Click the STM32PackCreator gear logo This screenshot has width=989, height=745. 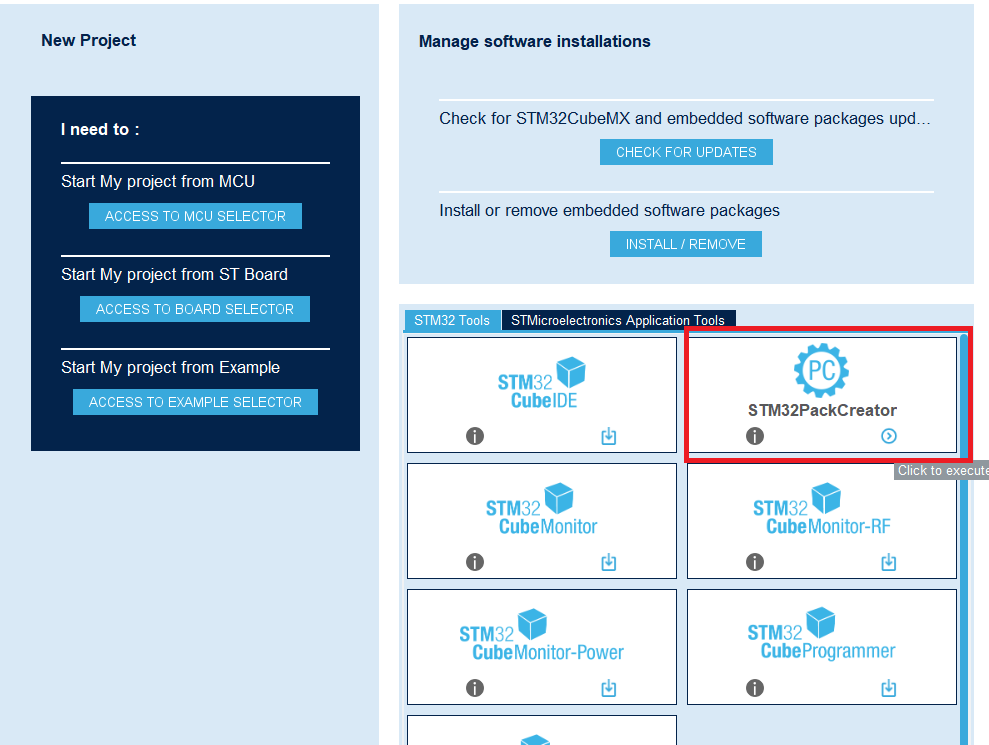821,370
